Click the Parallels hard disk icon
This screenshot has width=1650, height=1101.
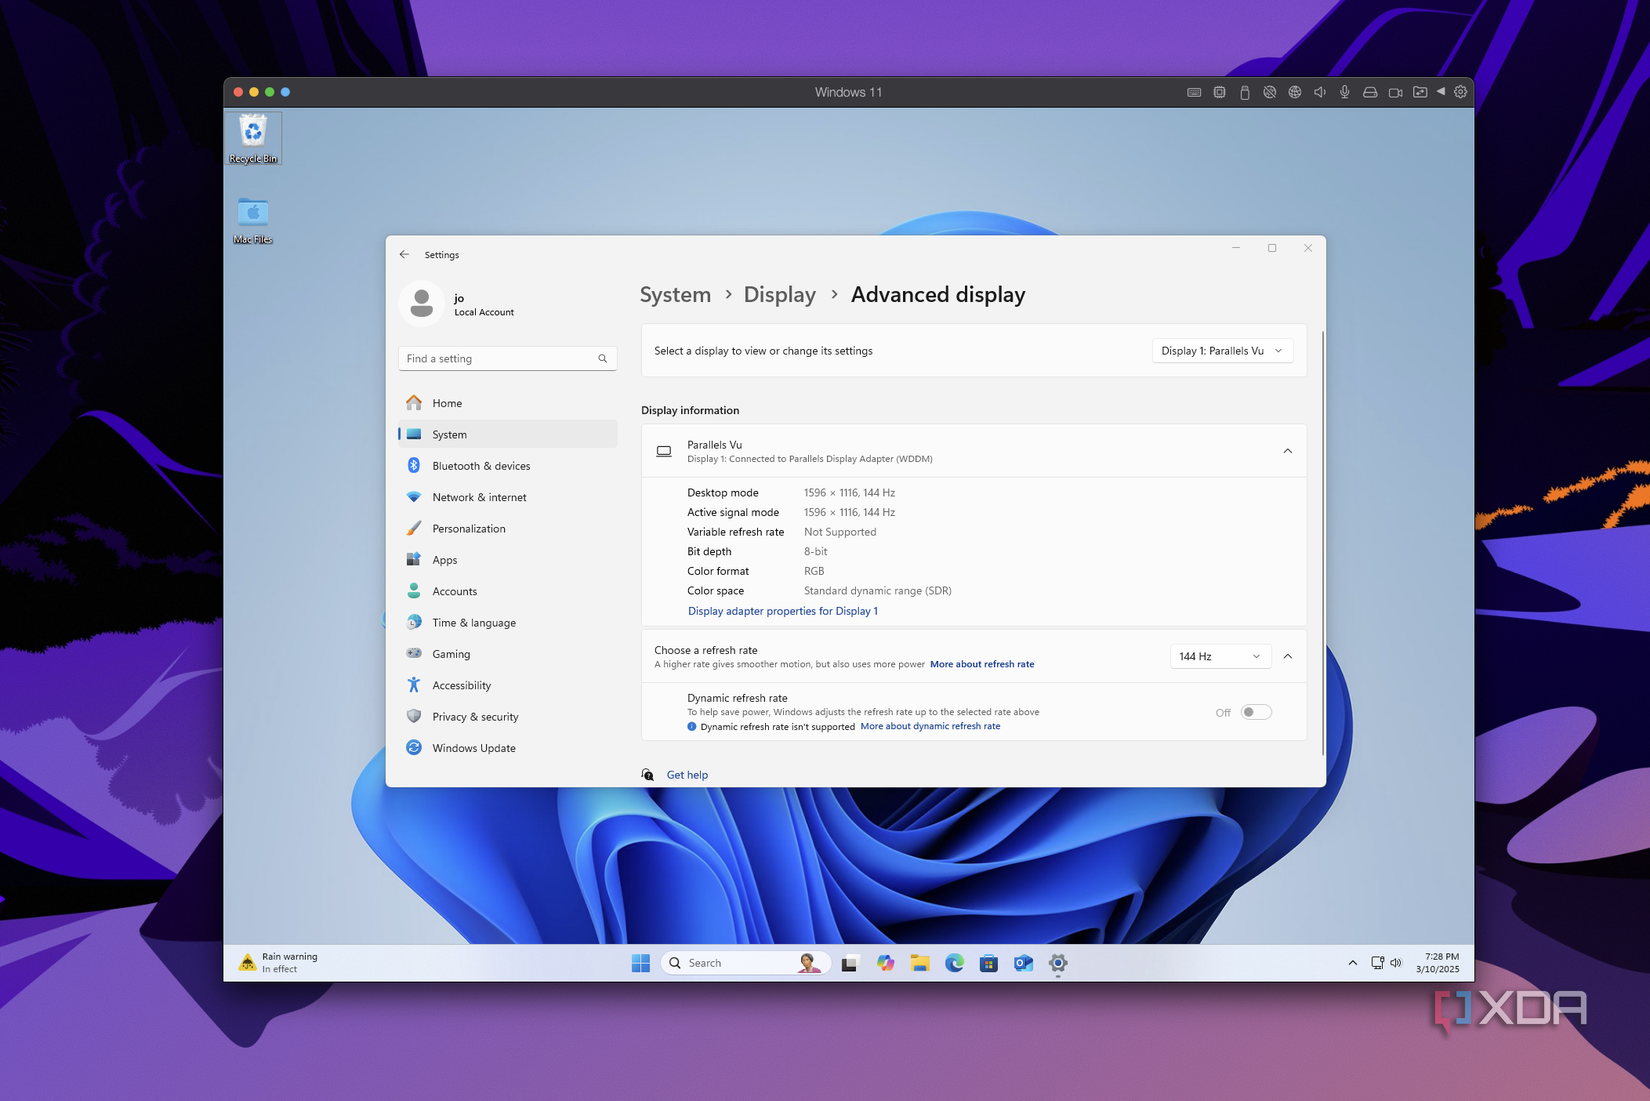(1370, 91)
